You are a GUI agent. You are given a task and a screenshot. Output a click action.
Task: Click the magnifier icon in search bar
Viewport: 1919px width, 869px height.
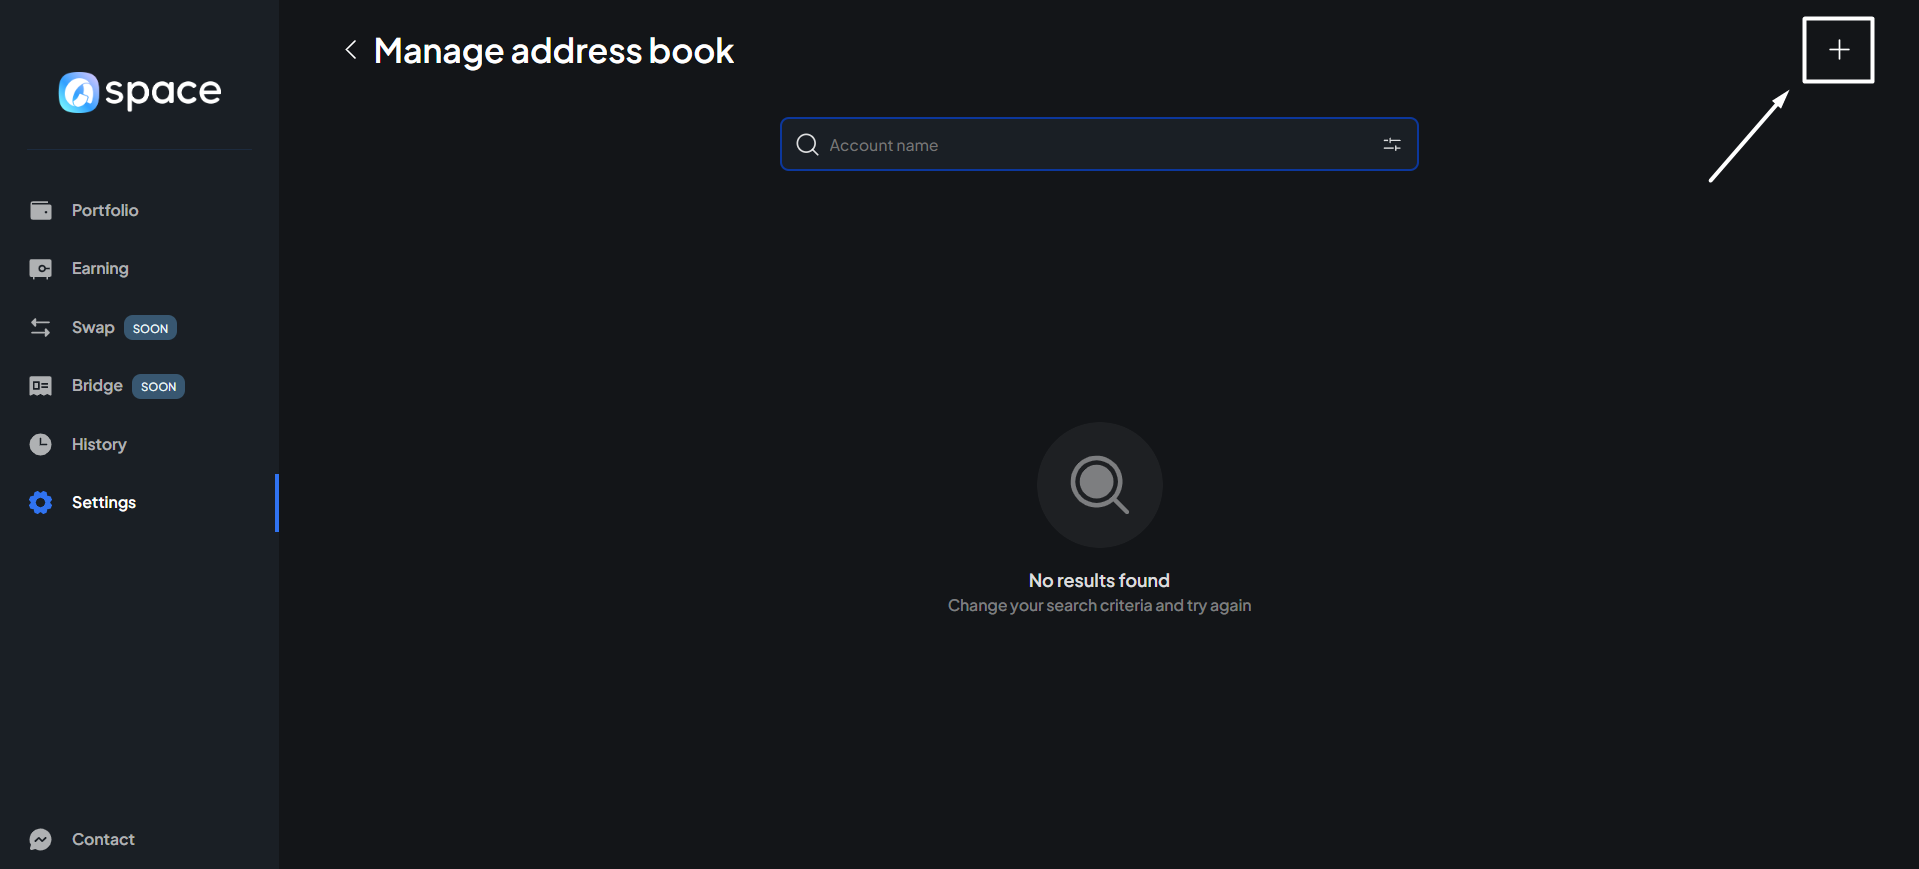tap(807, 145)
